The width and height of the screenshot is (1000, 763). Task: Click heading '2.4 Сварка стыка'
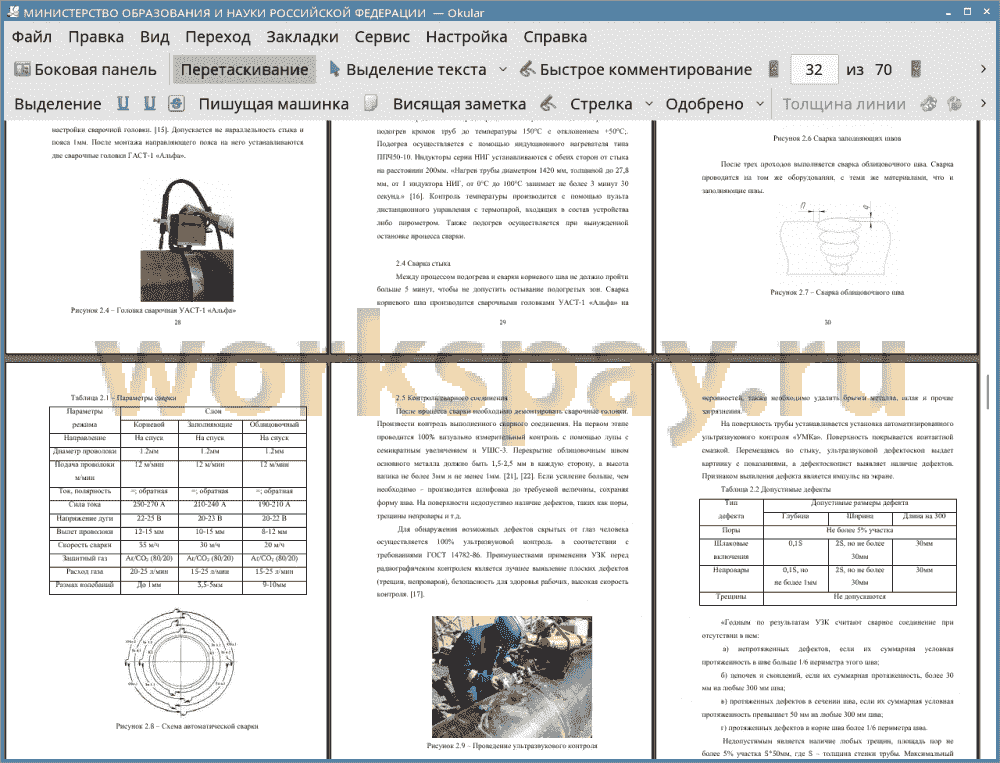tap(423, 263)
